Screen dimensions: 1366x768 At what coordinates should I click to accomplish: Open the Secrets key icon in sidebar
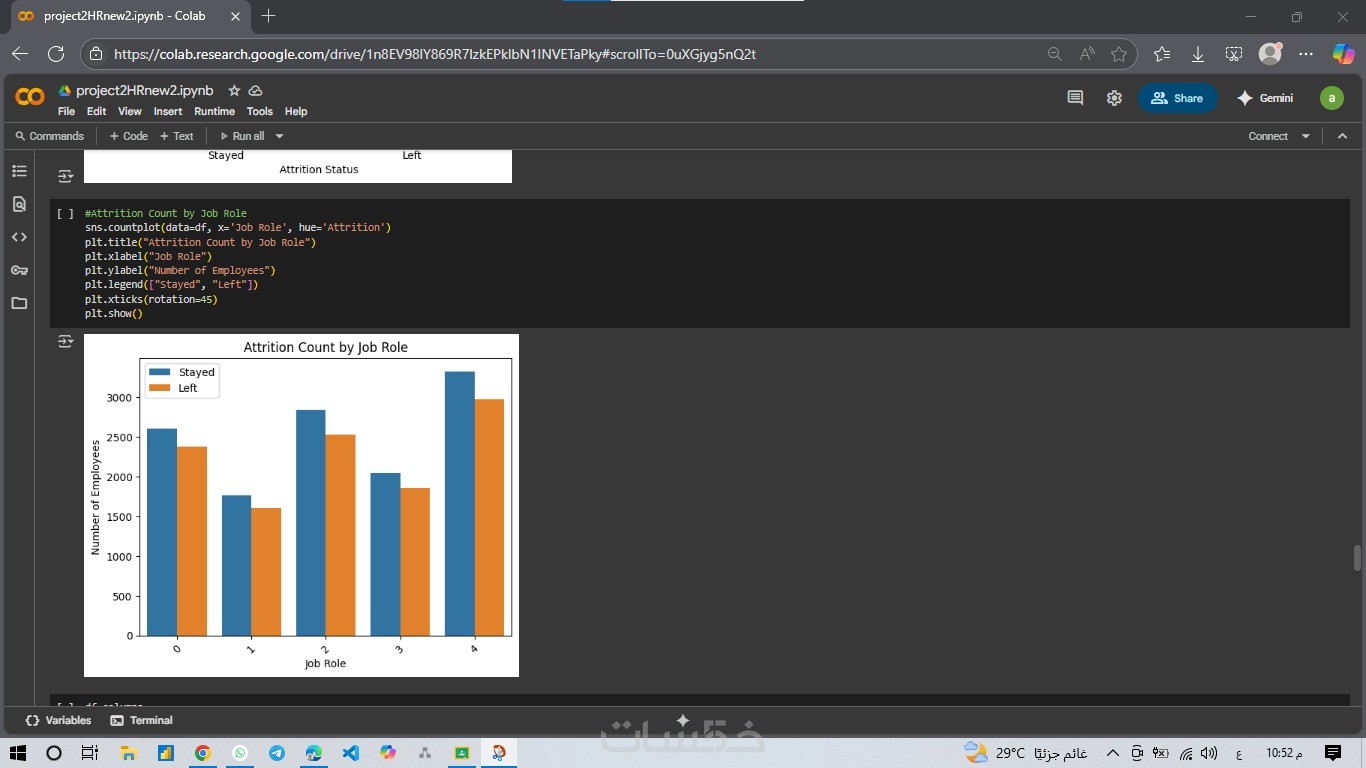(x=19, y=270)
